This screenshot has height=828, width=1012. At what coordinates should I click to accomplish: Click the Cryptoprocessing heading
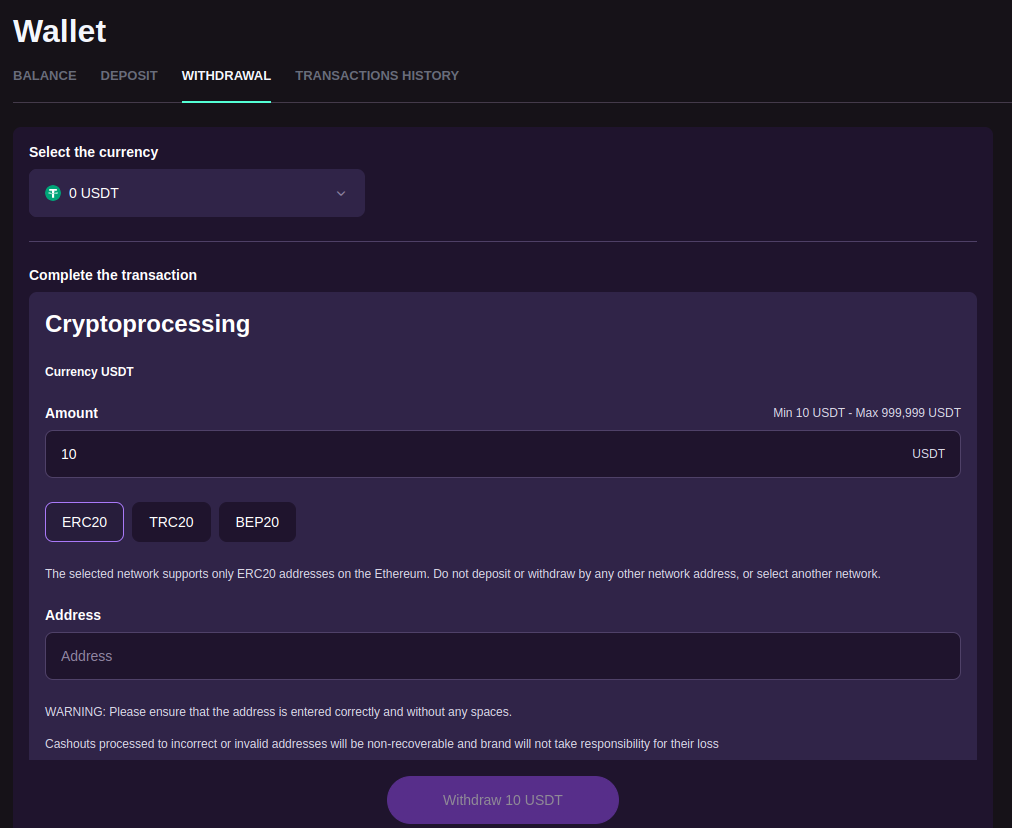pos(148,324)
